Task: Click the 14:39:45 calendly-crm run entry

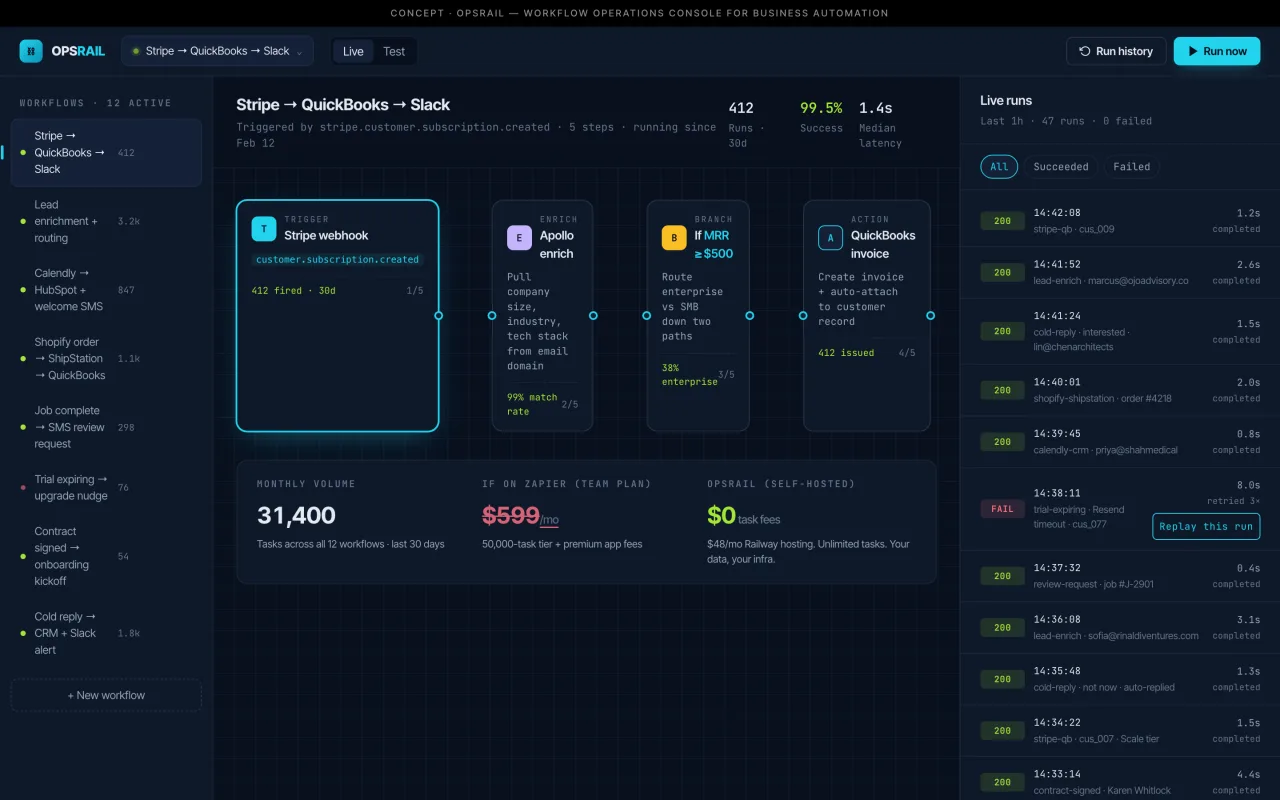Action: coord(1120,441)
